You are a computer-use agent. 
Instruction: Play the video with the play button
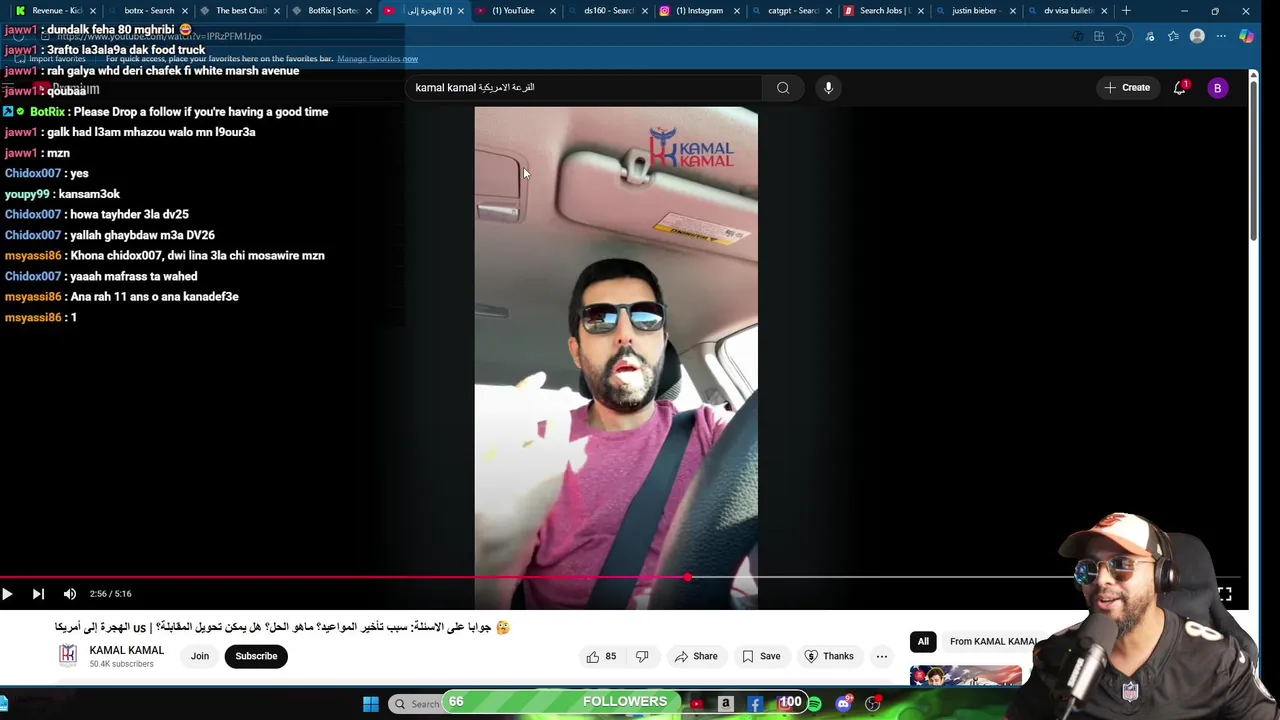[x=7, y=594]
